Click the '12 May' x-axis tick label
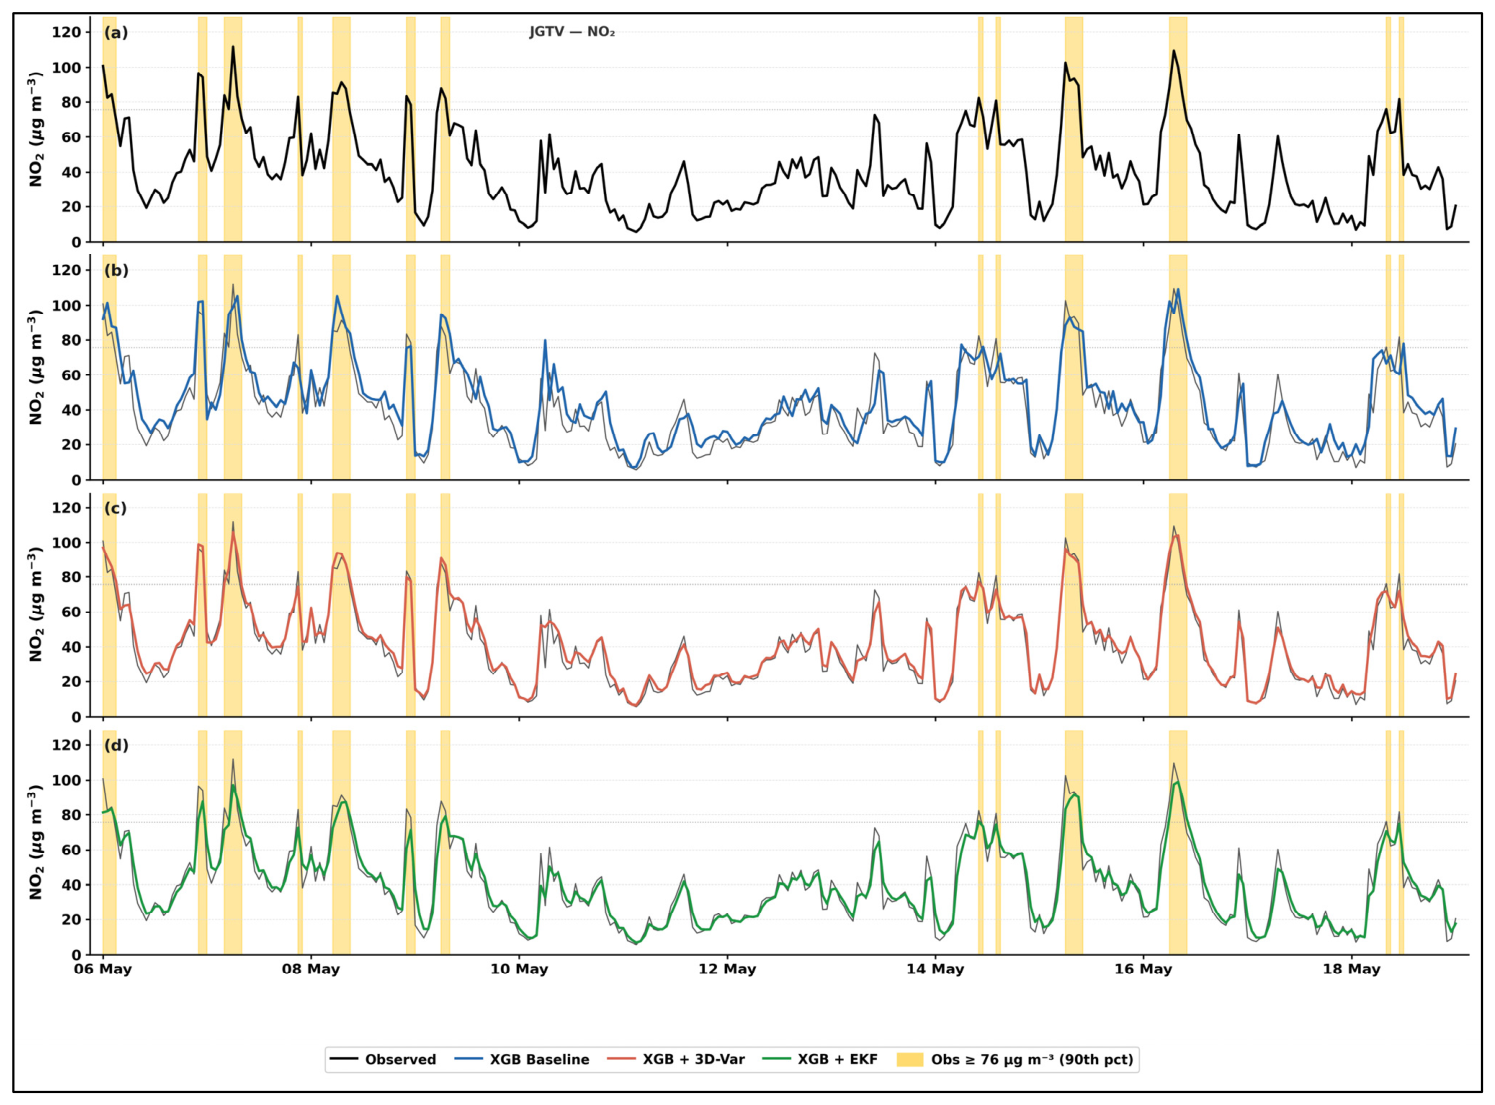Screen dimensions: 1495x1105 pyautogui.click(x=727, y=969)
